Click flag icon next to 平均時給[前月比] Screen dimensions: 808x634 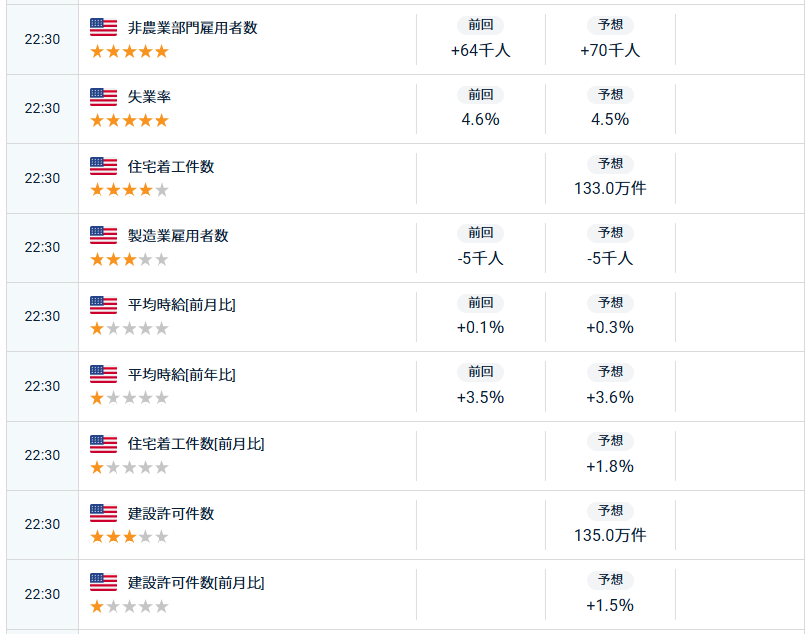103,305
